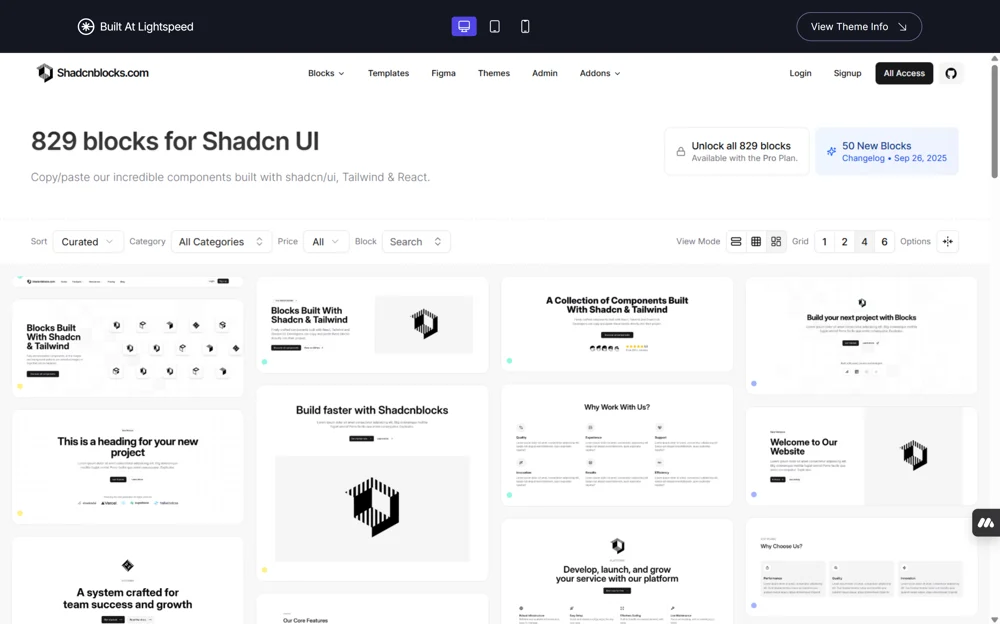The image size is (1000, 624).
Task: Open the Options sparkle icon button
Action: click(x=948, y=241)
